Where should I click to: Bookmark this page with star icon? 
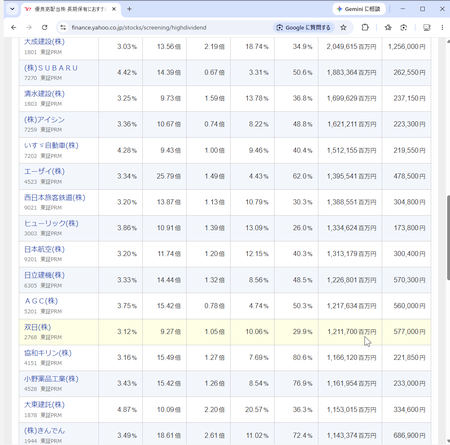[x=343, y=28]
